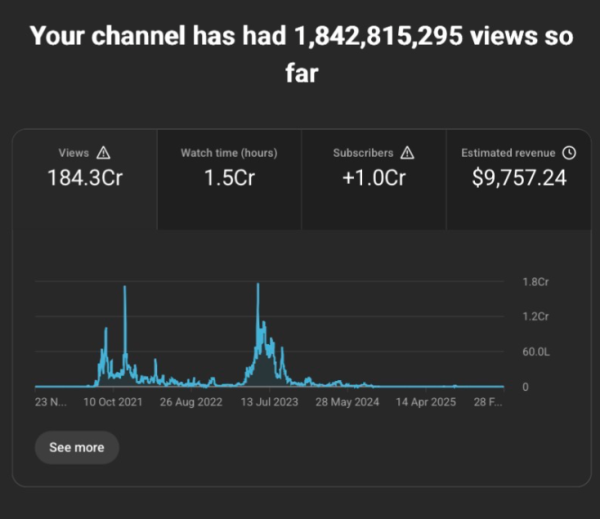The width and height of the screenshot is (600, 519).
Task: Click the tallest chart peak in 2023
Action: [x=258, y=286]
